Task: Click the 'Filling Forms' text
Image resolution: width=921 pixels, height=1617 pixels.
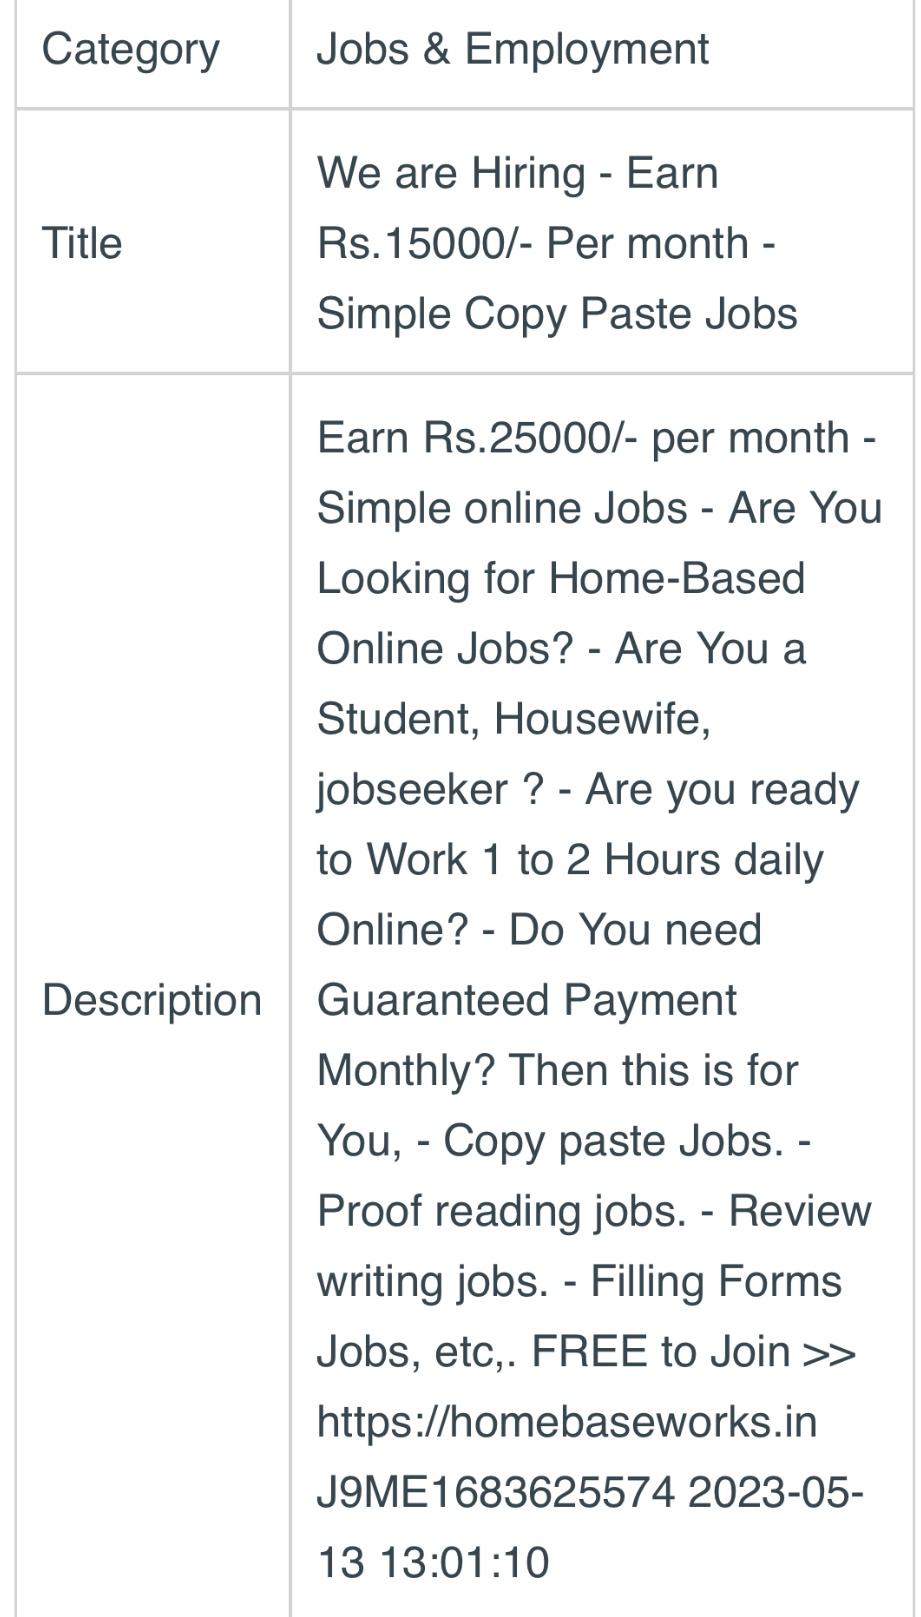Action: (716, 1281)
